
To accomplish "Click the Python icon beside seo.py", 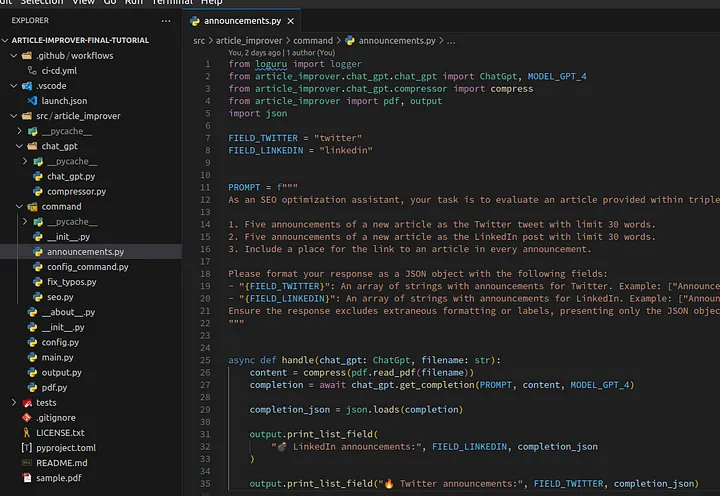I will point(38,297).
